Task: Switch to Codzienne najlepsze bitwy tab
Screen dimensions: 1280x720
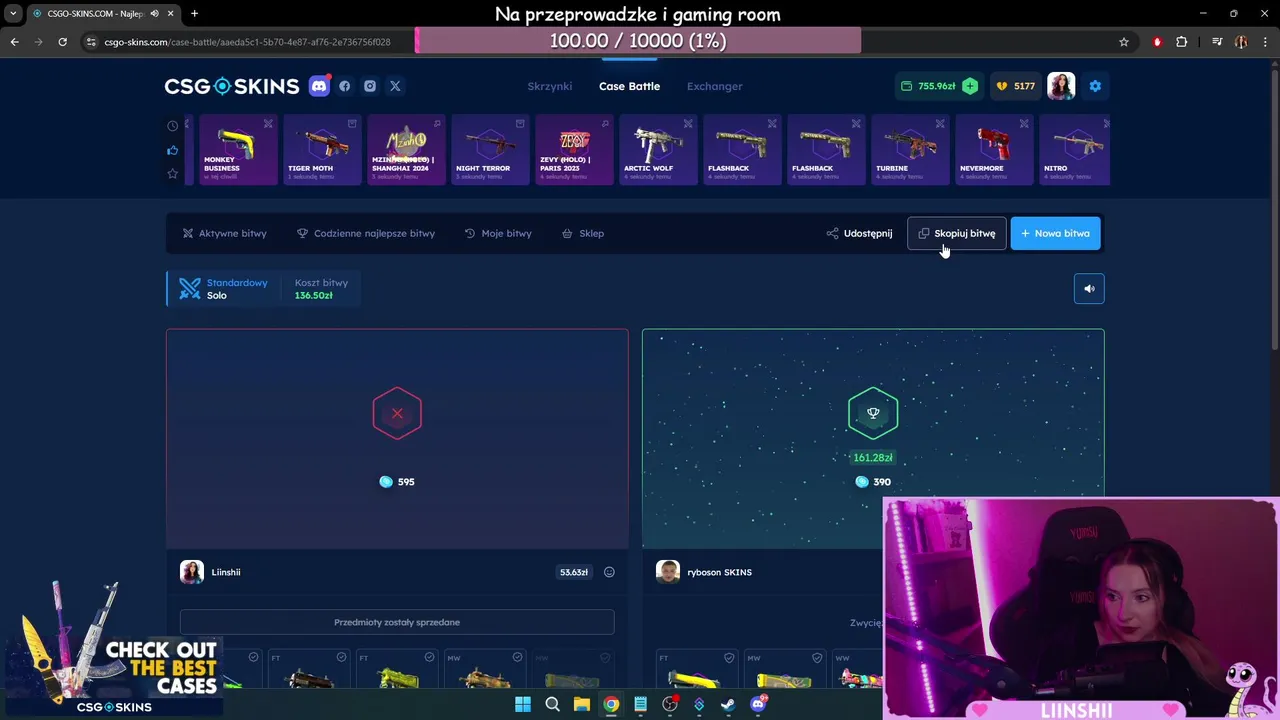Action: point(365,233)
